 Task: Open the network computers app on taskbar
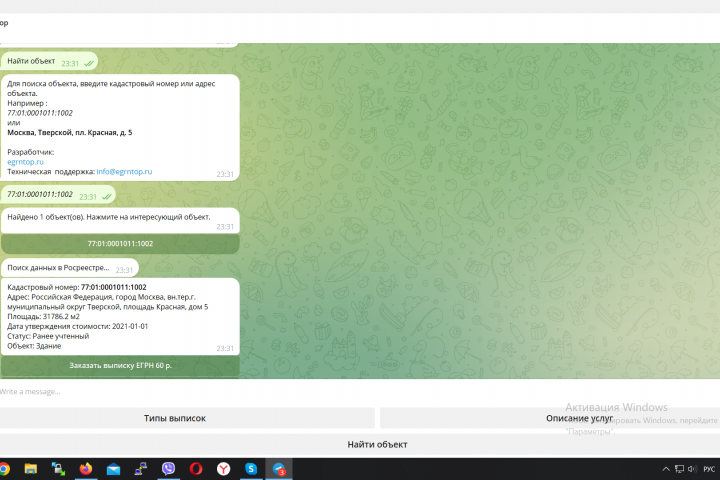click(x=141, y=469)
